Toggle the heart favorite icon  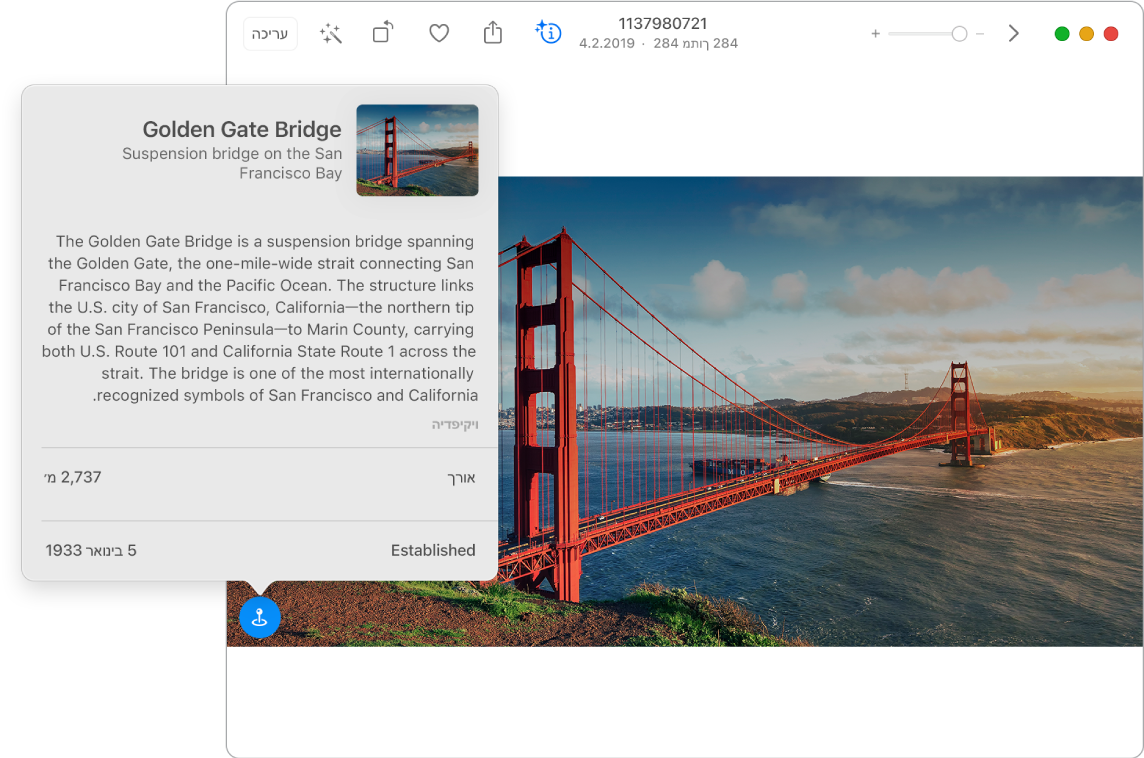(x=439, y=34)
